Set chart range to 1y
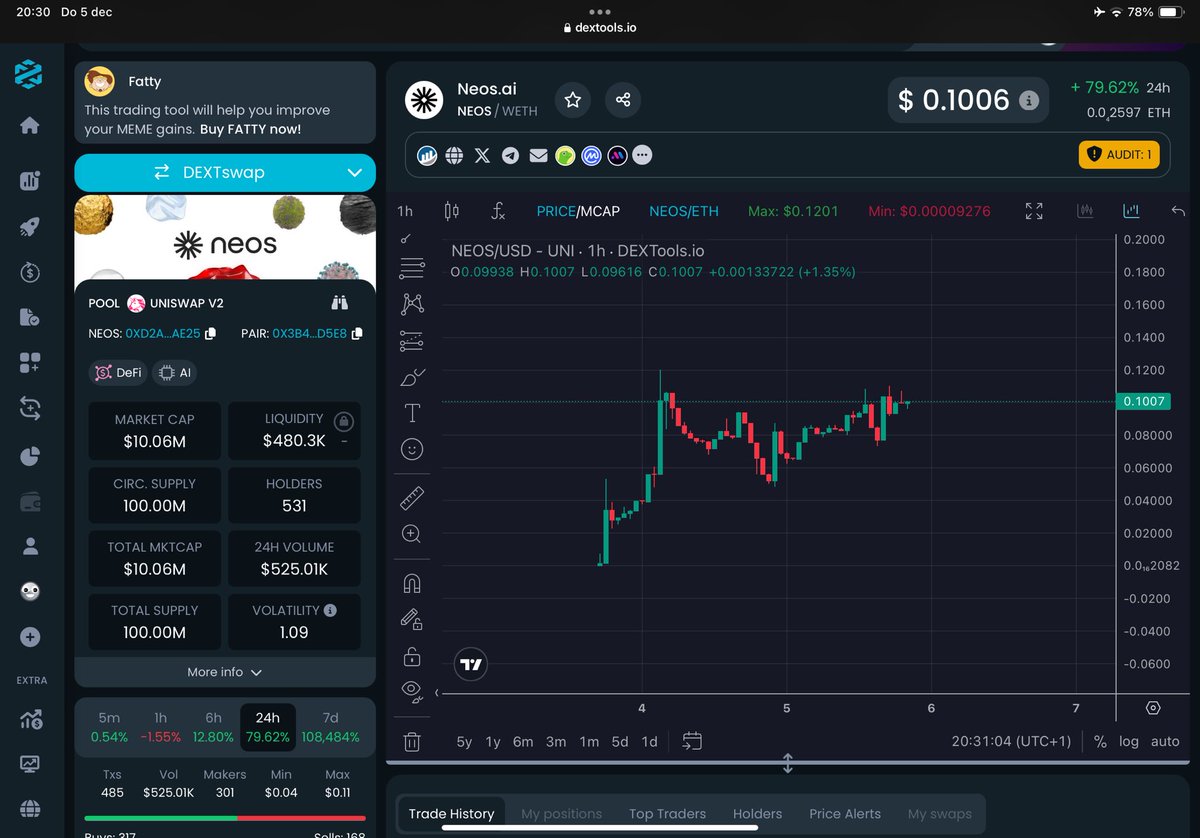This screenshot has width=1200, height=838. [x=493, y=741]
